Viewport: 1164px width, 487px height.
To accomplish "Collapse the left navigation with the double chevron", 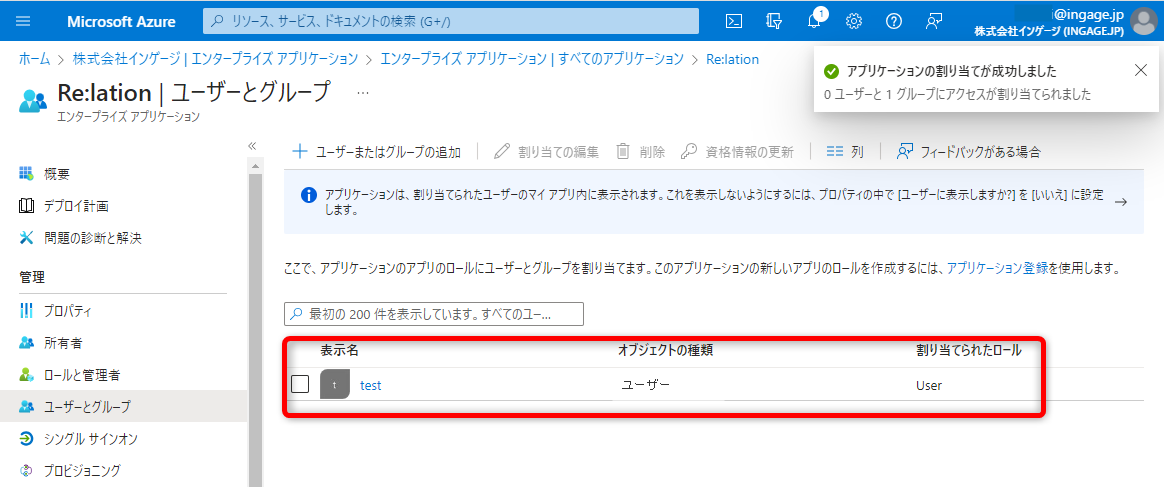I will (252, 146).
